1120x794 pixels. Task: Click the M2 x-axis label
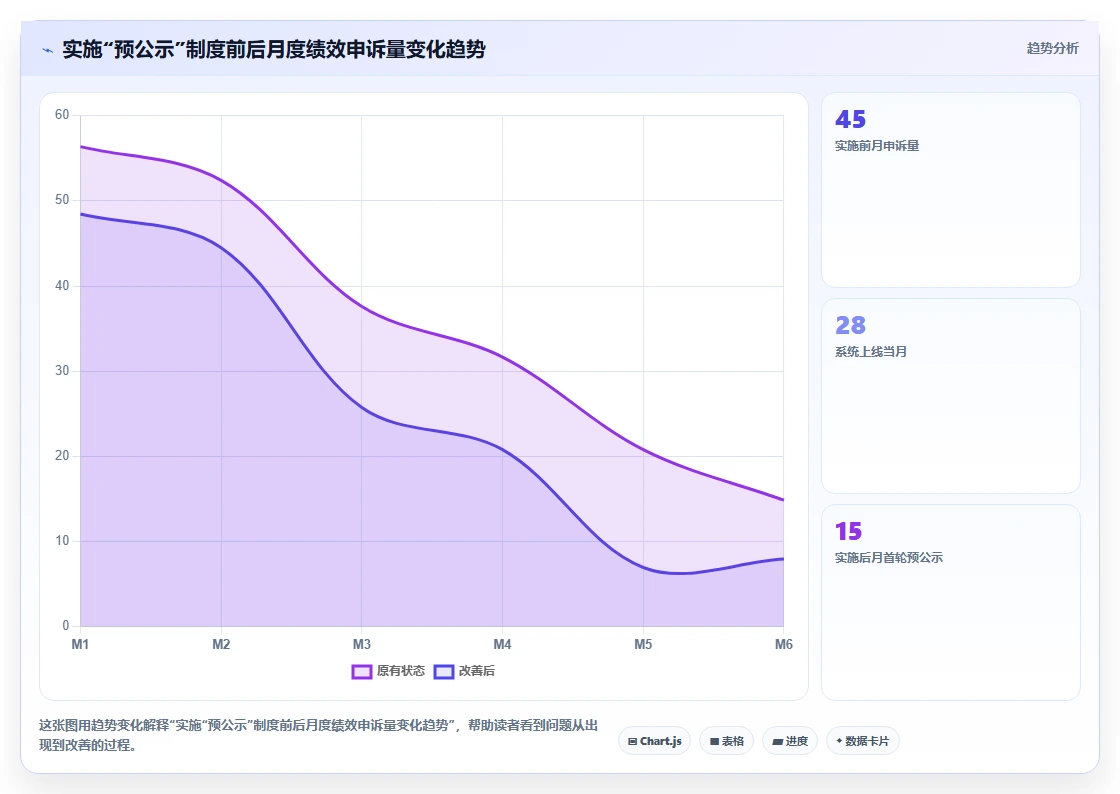(221, 645)
